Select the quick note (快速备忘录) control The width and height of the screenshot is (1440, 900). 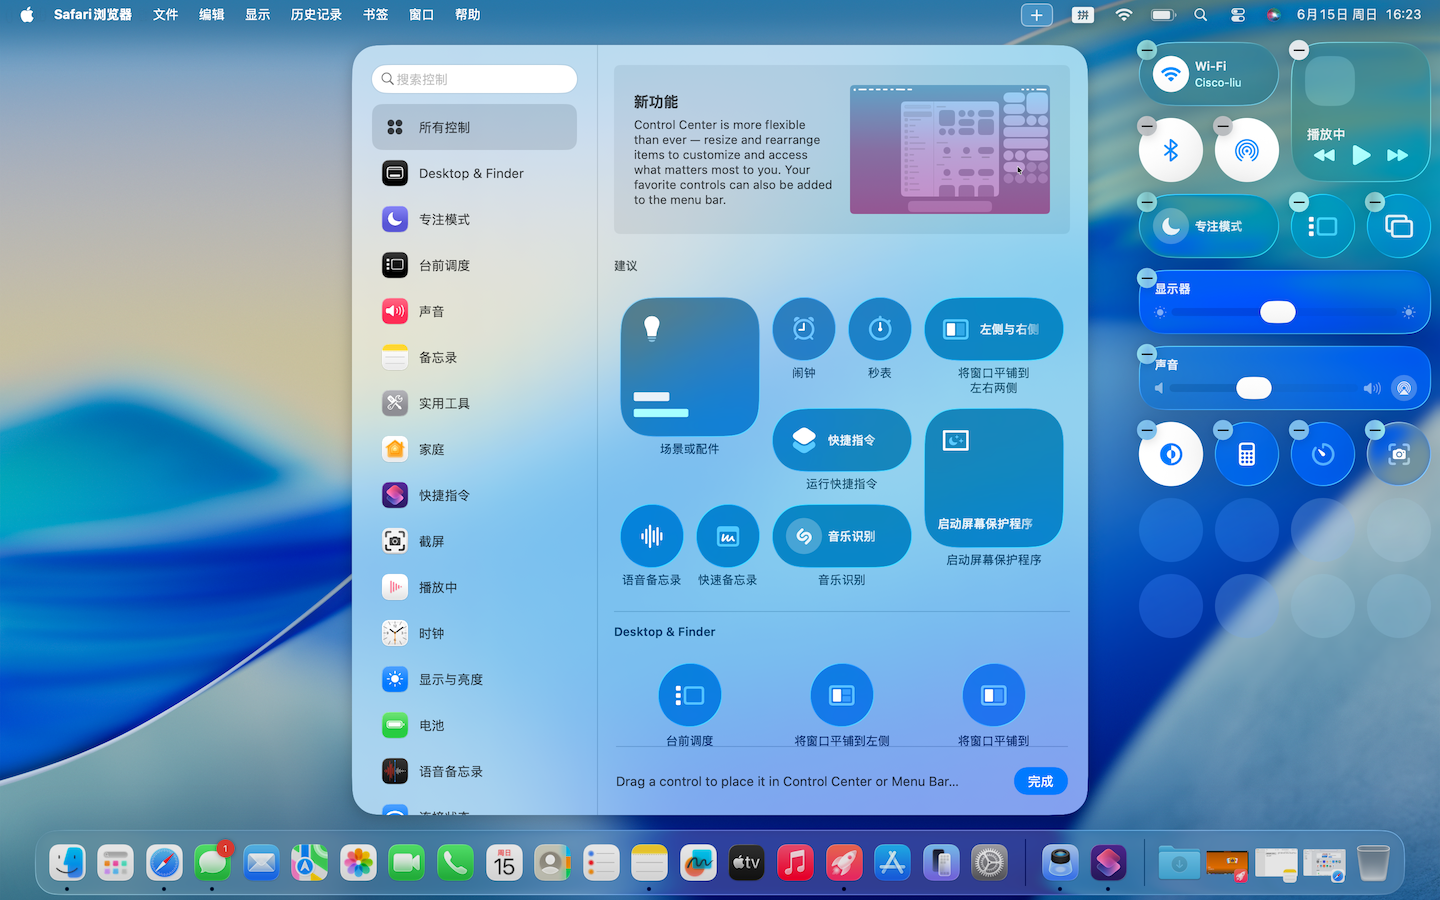pyautogui.click(x=727, y=537)
